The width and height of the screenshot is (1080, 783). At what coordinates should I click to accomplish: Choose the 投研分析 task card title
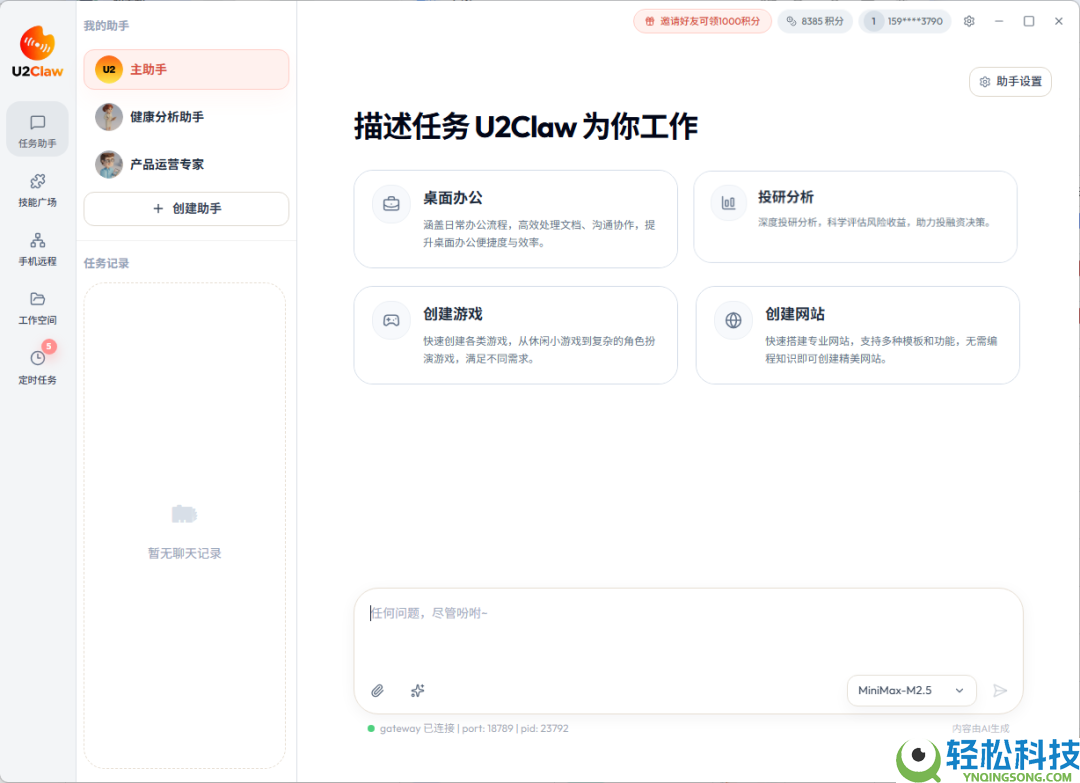click(786, 197)
